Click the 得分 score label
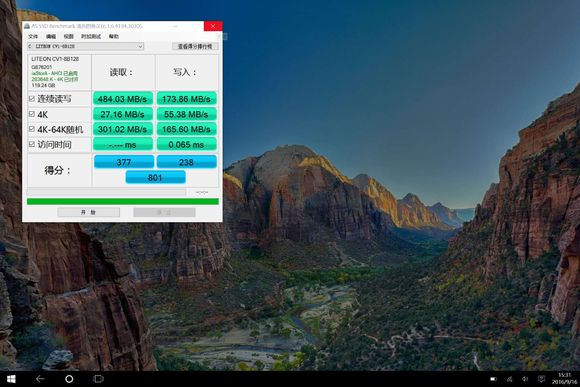 point(57,170)
